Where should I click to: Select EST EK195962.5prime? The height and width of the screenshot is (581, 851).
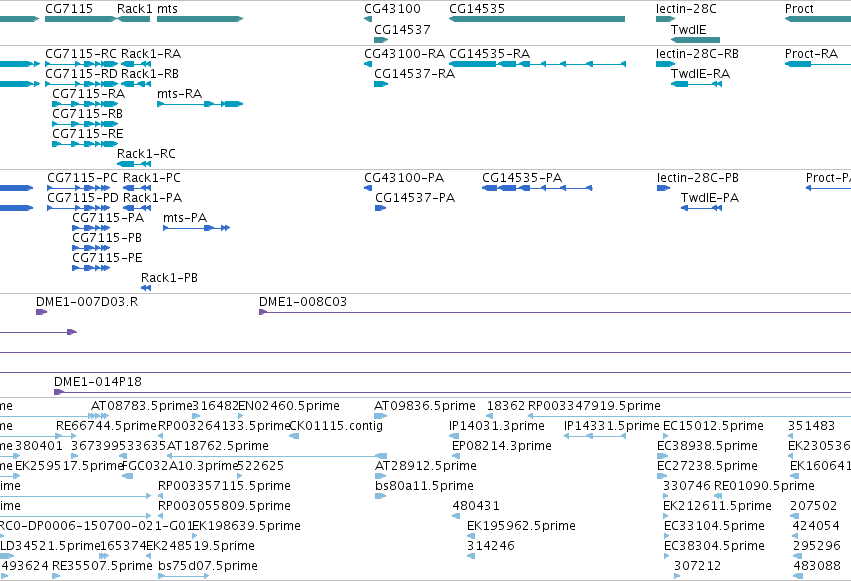[x=522, y=527]
